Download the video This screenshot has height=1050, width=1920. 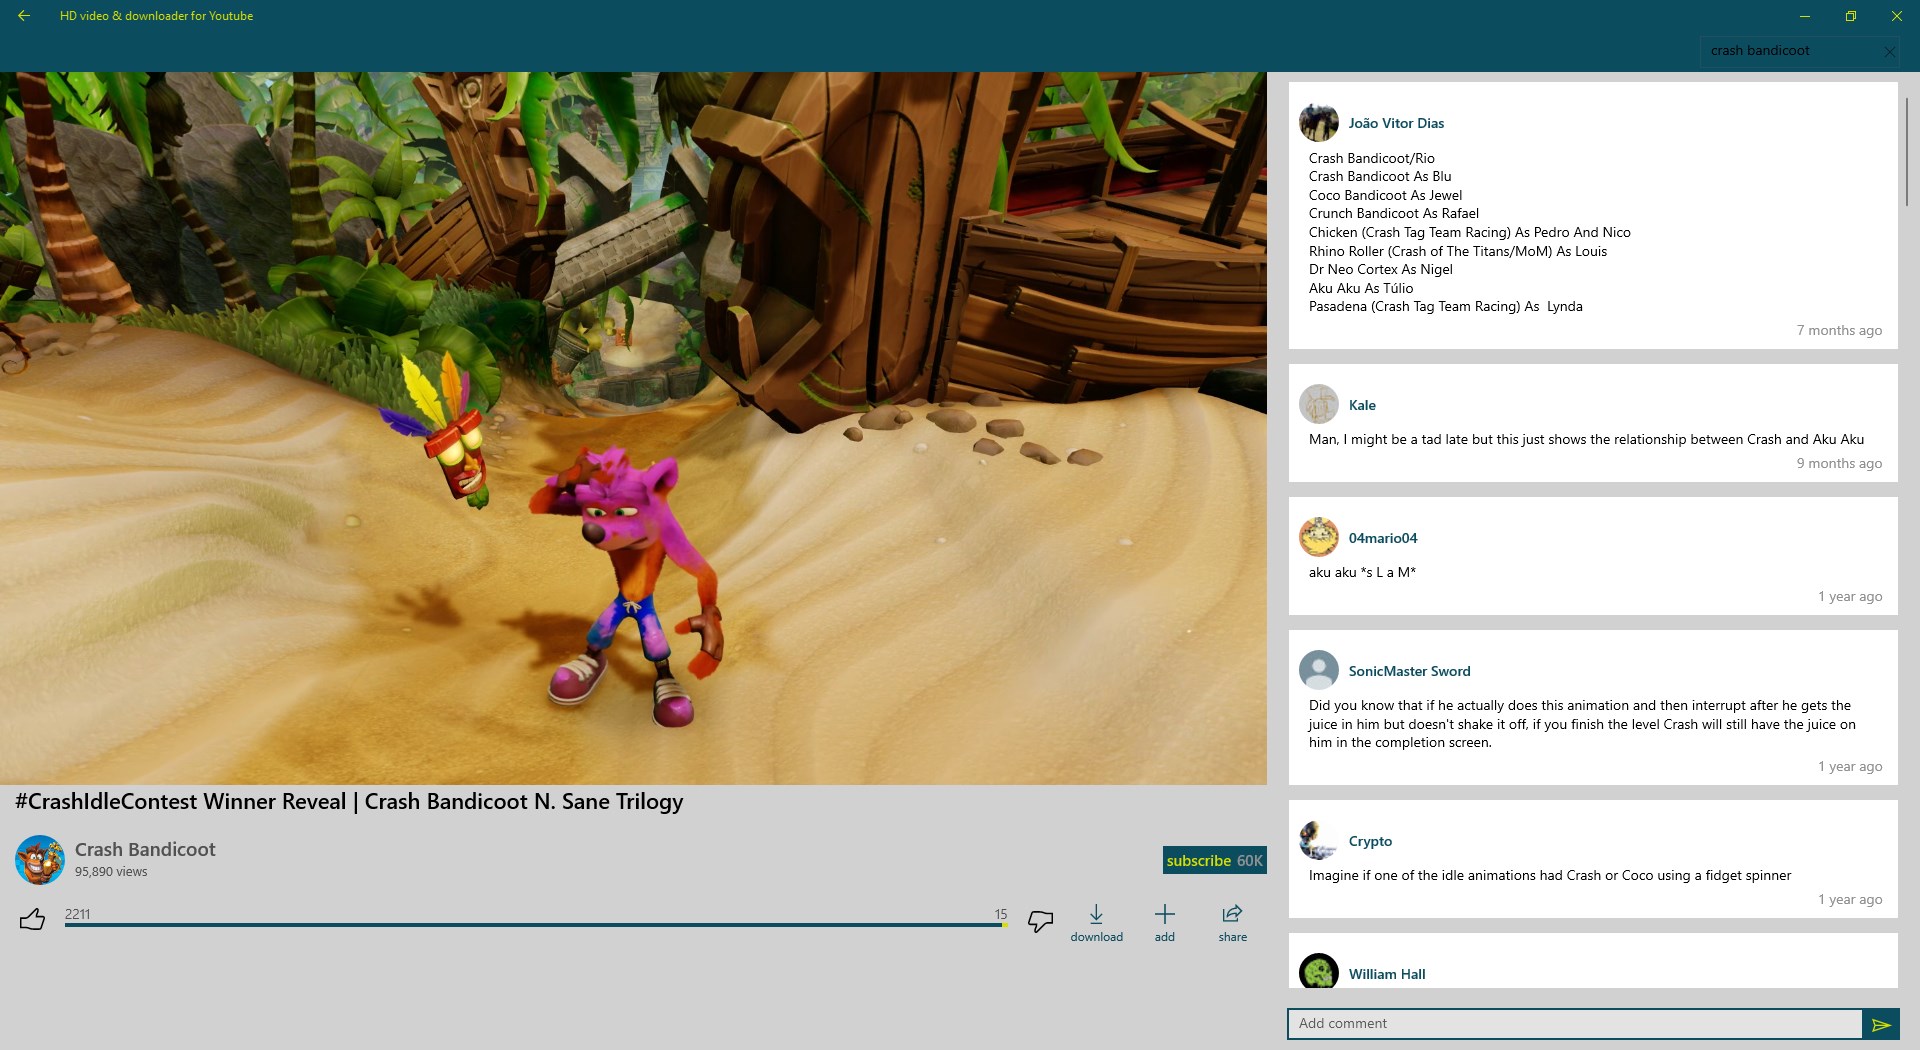1096,923
